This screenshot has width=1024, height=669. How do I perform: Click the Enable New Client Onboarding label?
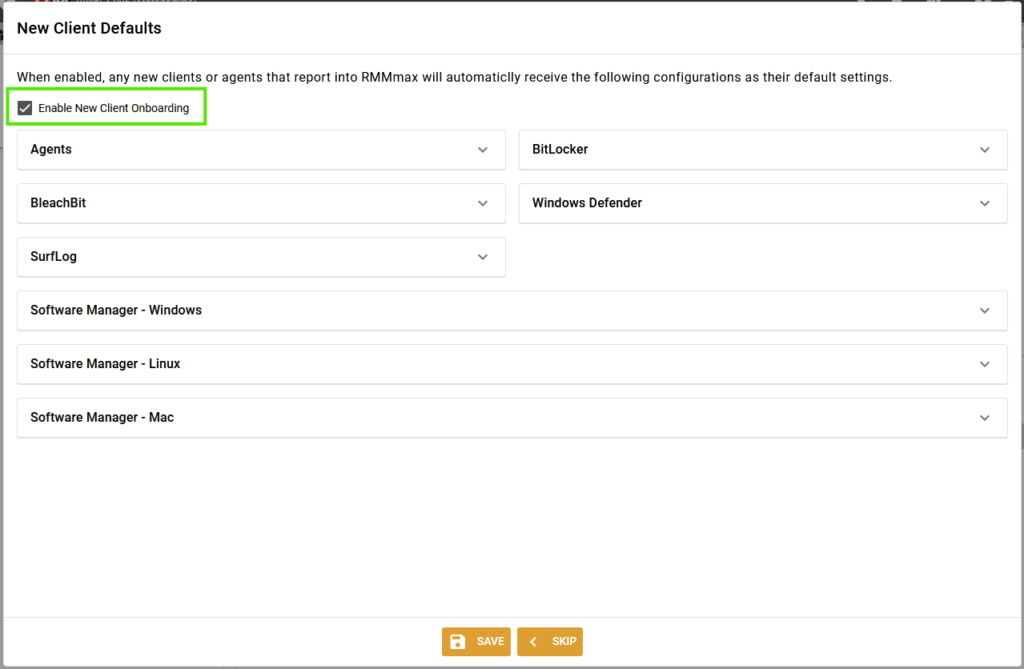tap(114, 108)
